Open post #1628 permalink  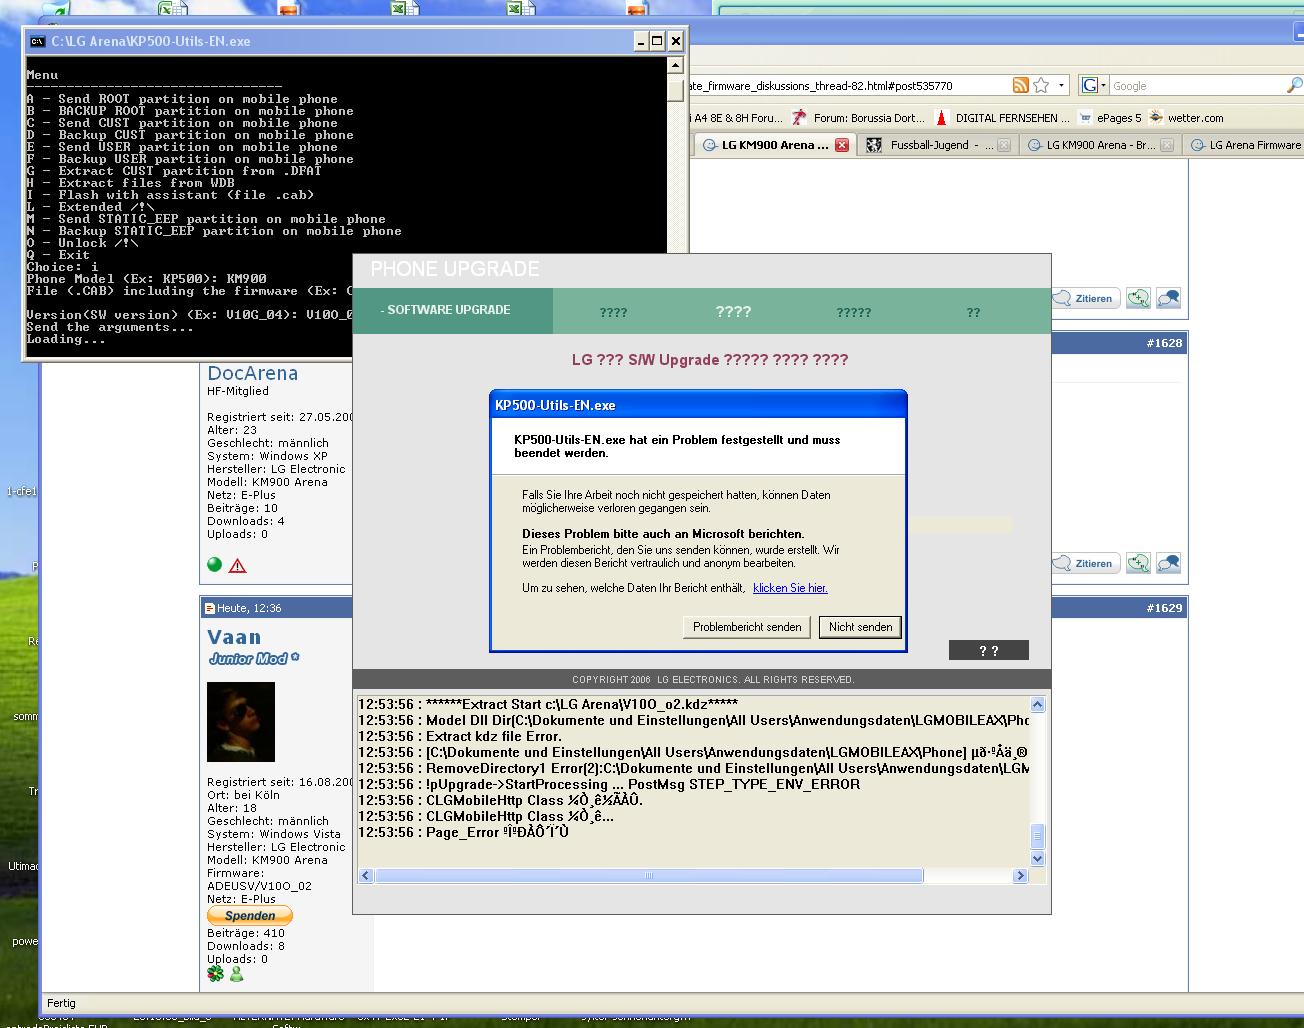click(1164, 343)
